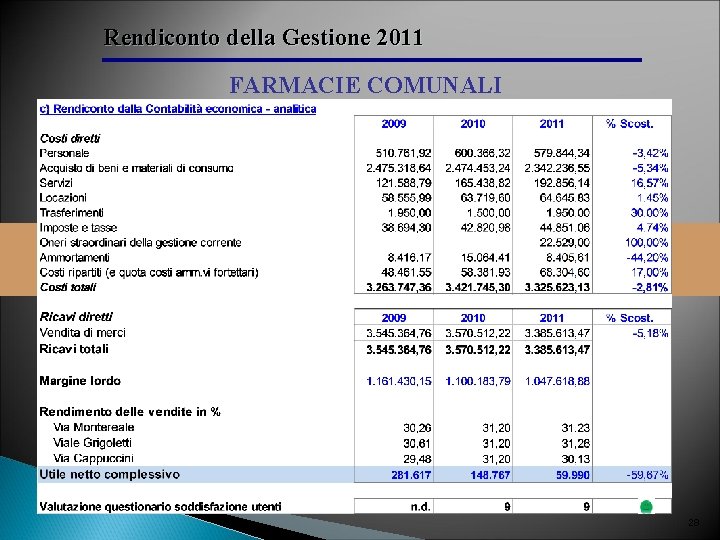Click 'Oneri straordinari della gestione corrente' label
The width and height of the screenshot is (720, 540).
(140, 242)
